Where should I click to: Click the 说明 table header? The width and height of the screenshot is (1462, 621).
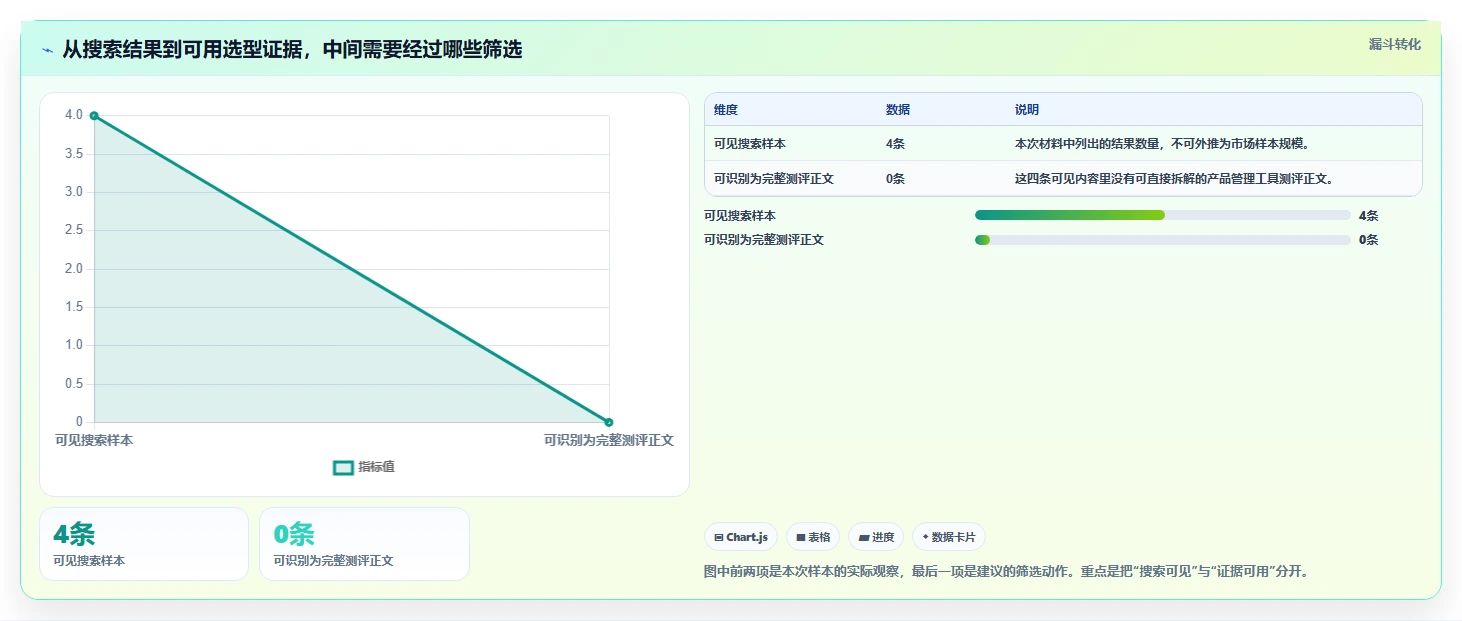pyautogui.click(x=1027, y=110)
